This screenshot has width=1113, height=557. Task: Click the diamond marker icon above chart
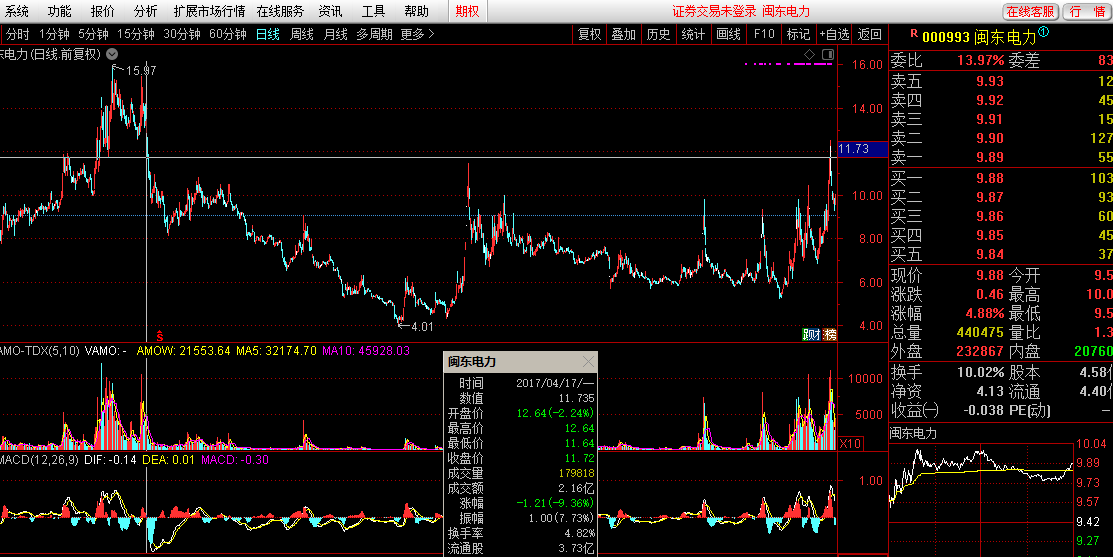[809, 55]
